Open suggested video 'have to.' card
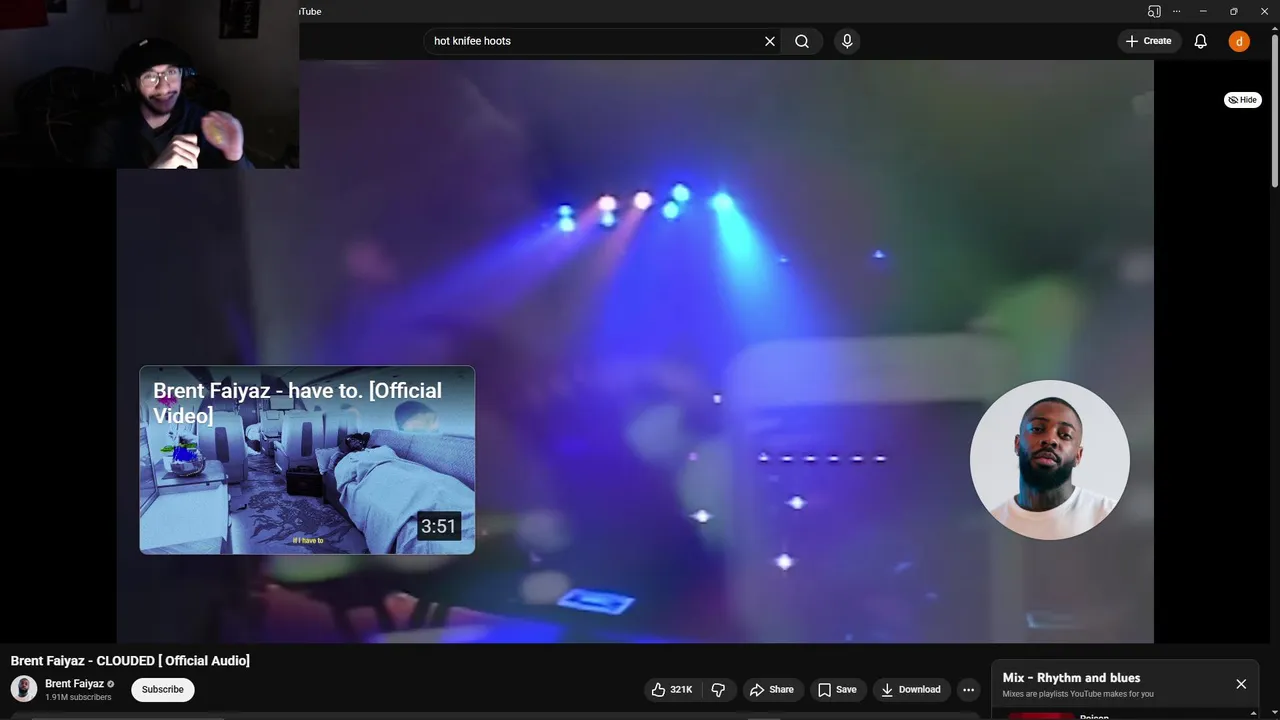Image resolution: width=1280 pixels, height=720 pixels. tap(307, 460)
